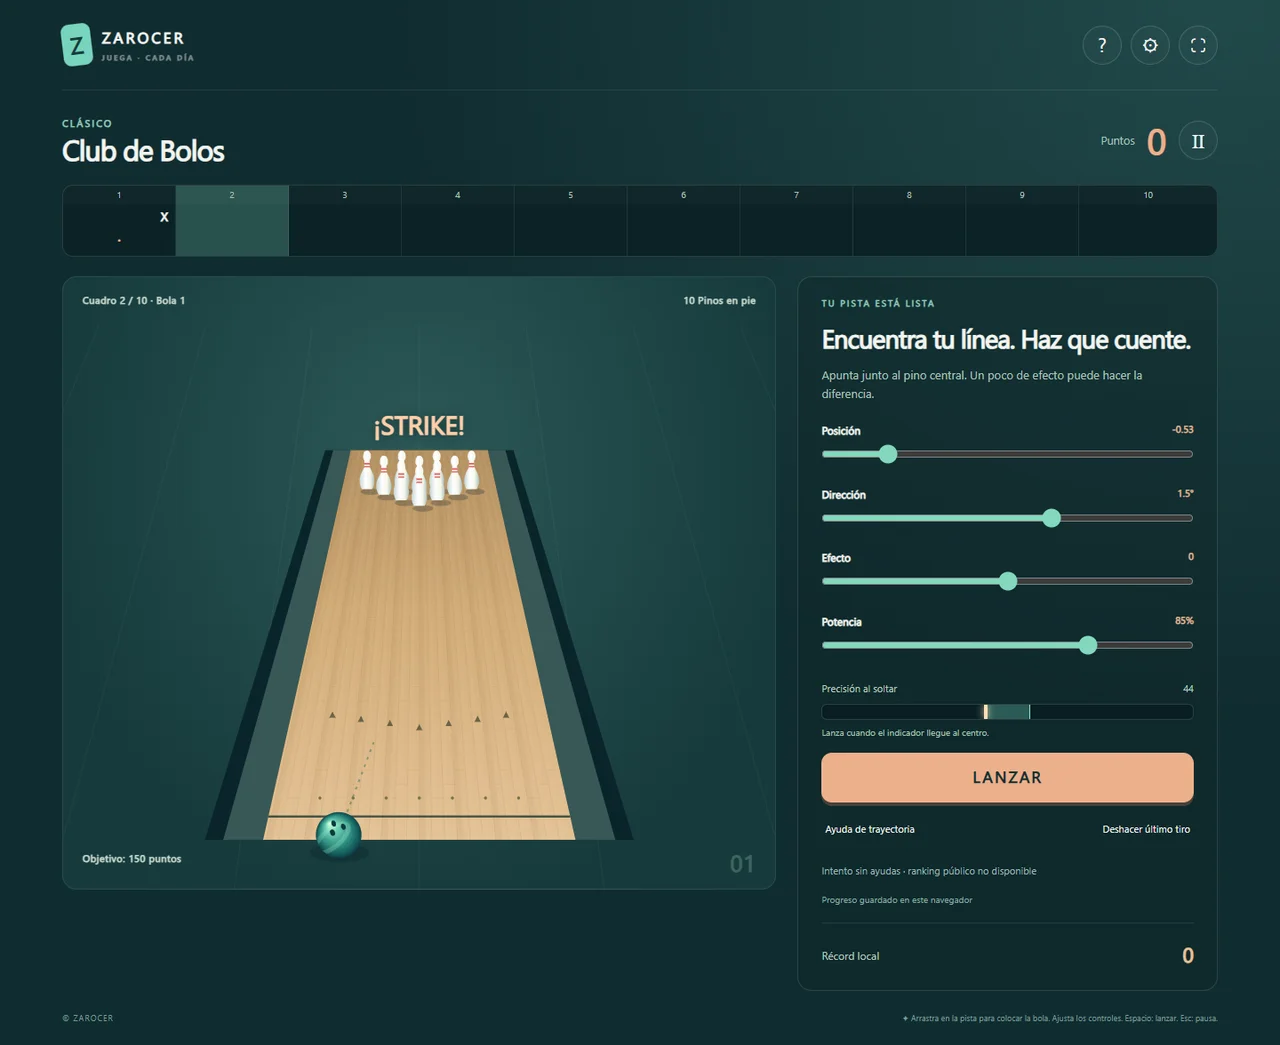Click "Progreso guardado en este navegador" text
This screenshot has width=1280, height=1045.
pos(897,900)
